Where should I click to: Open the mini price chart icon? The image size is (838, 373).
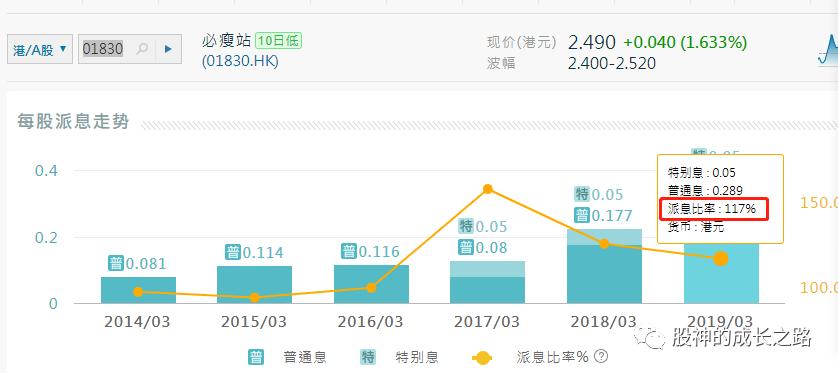coord(828,50)
